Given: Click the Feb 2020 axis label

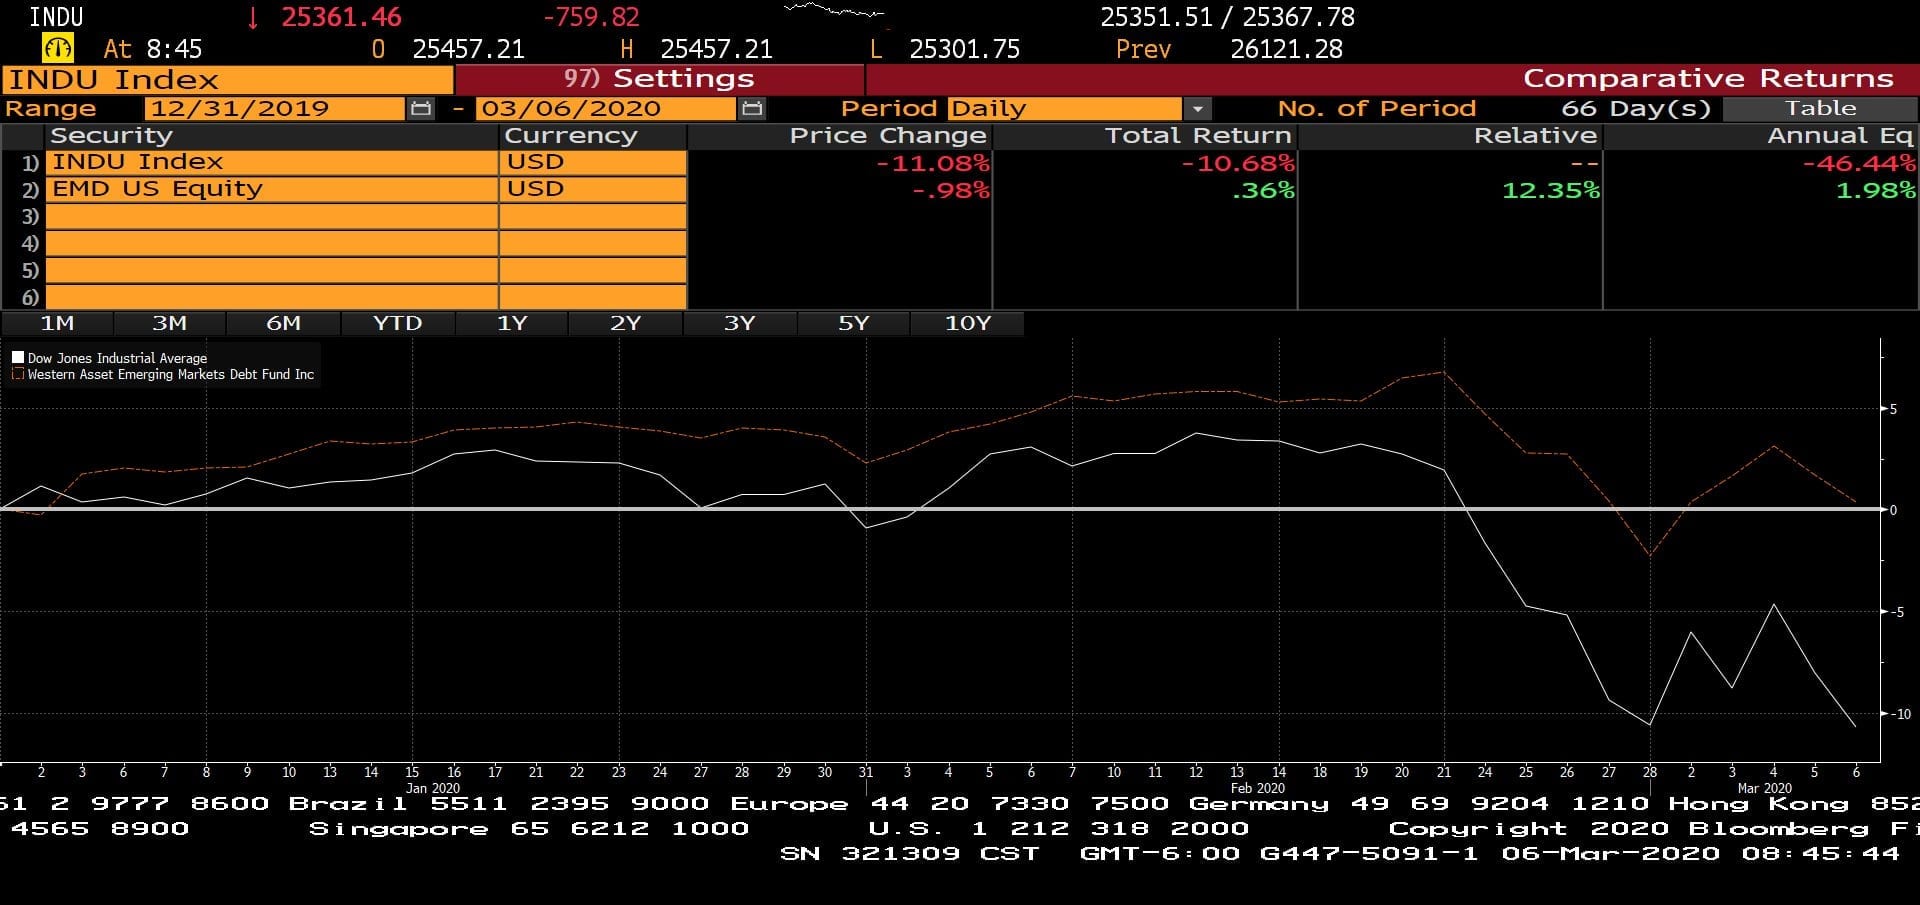Looking at the screenshot, I should pos(1257,788).
